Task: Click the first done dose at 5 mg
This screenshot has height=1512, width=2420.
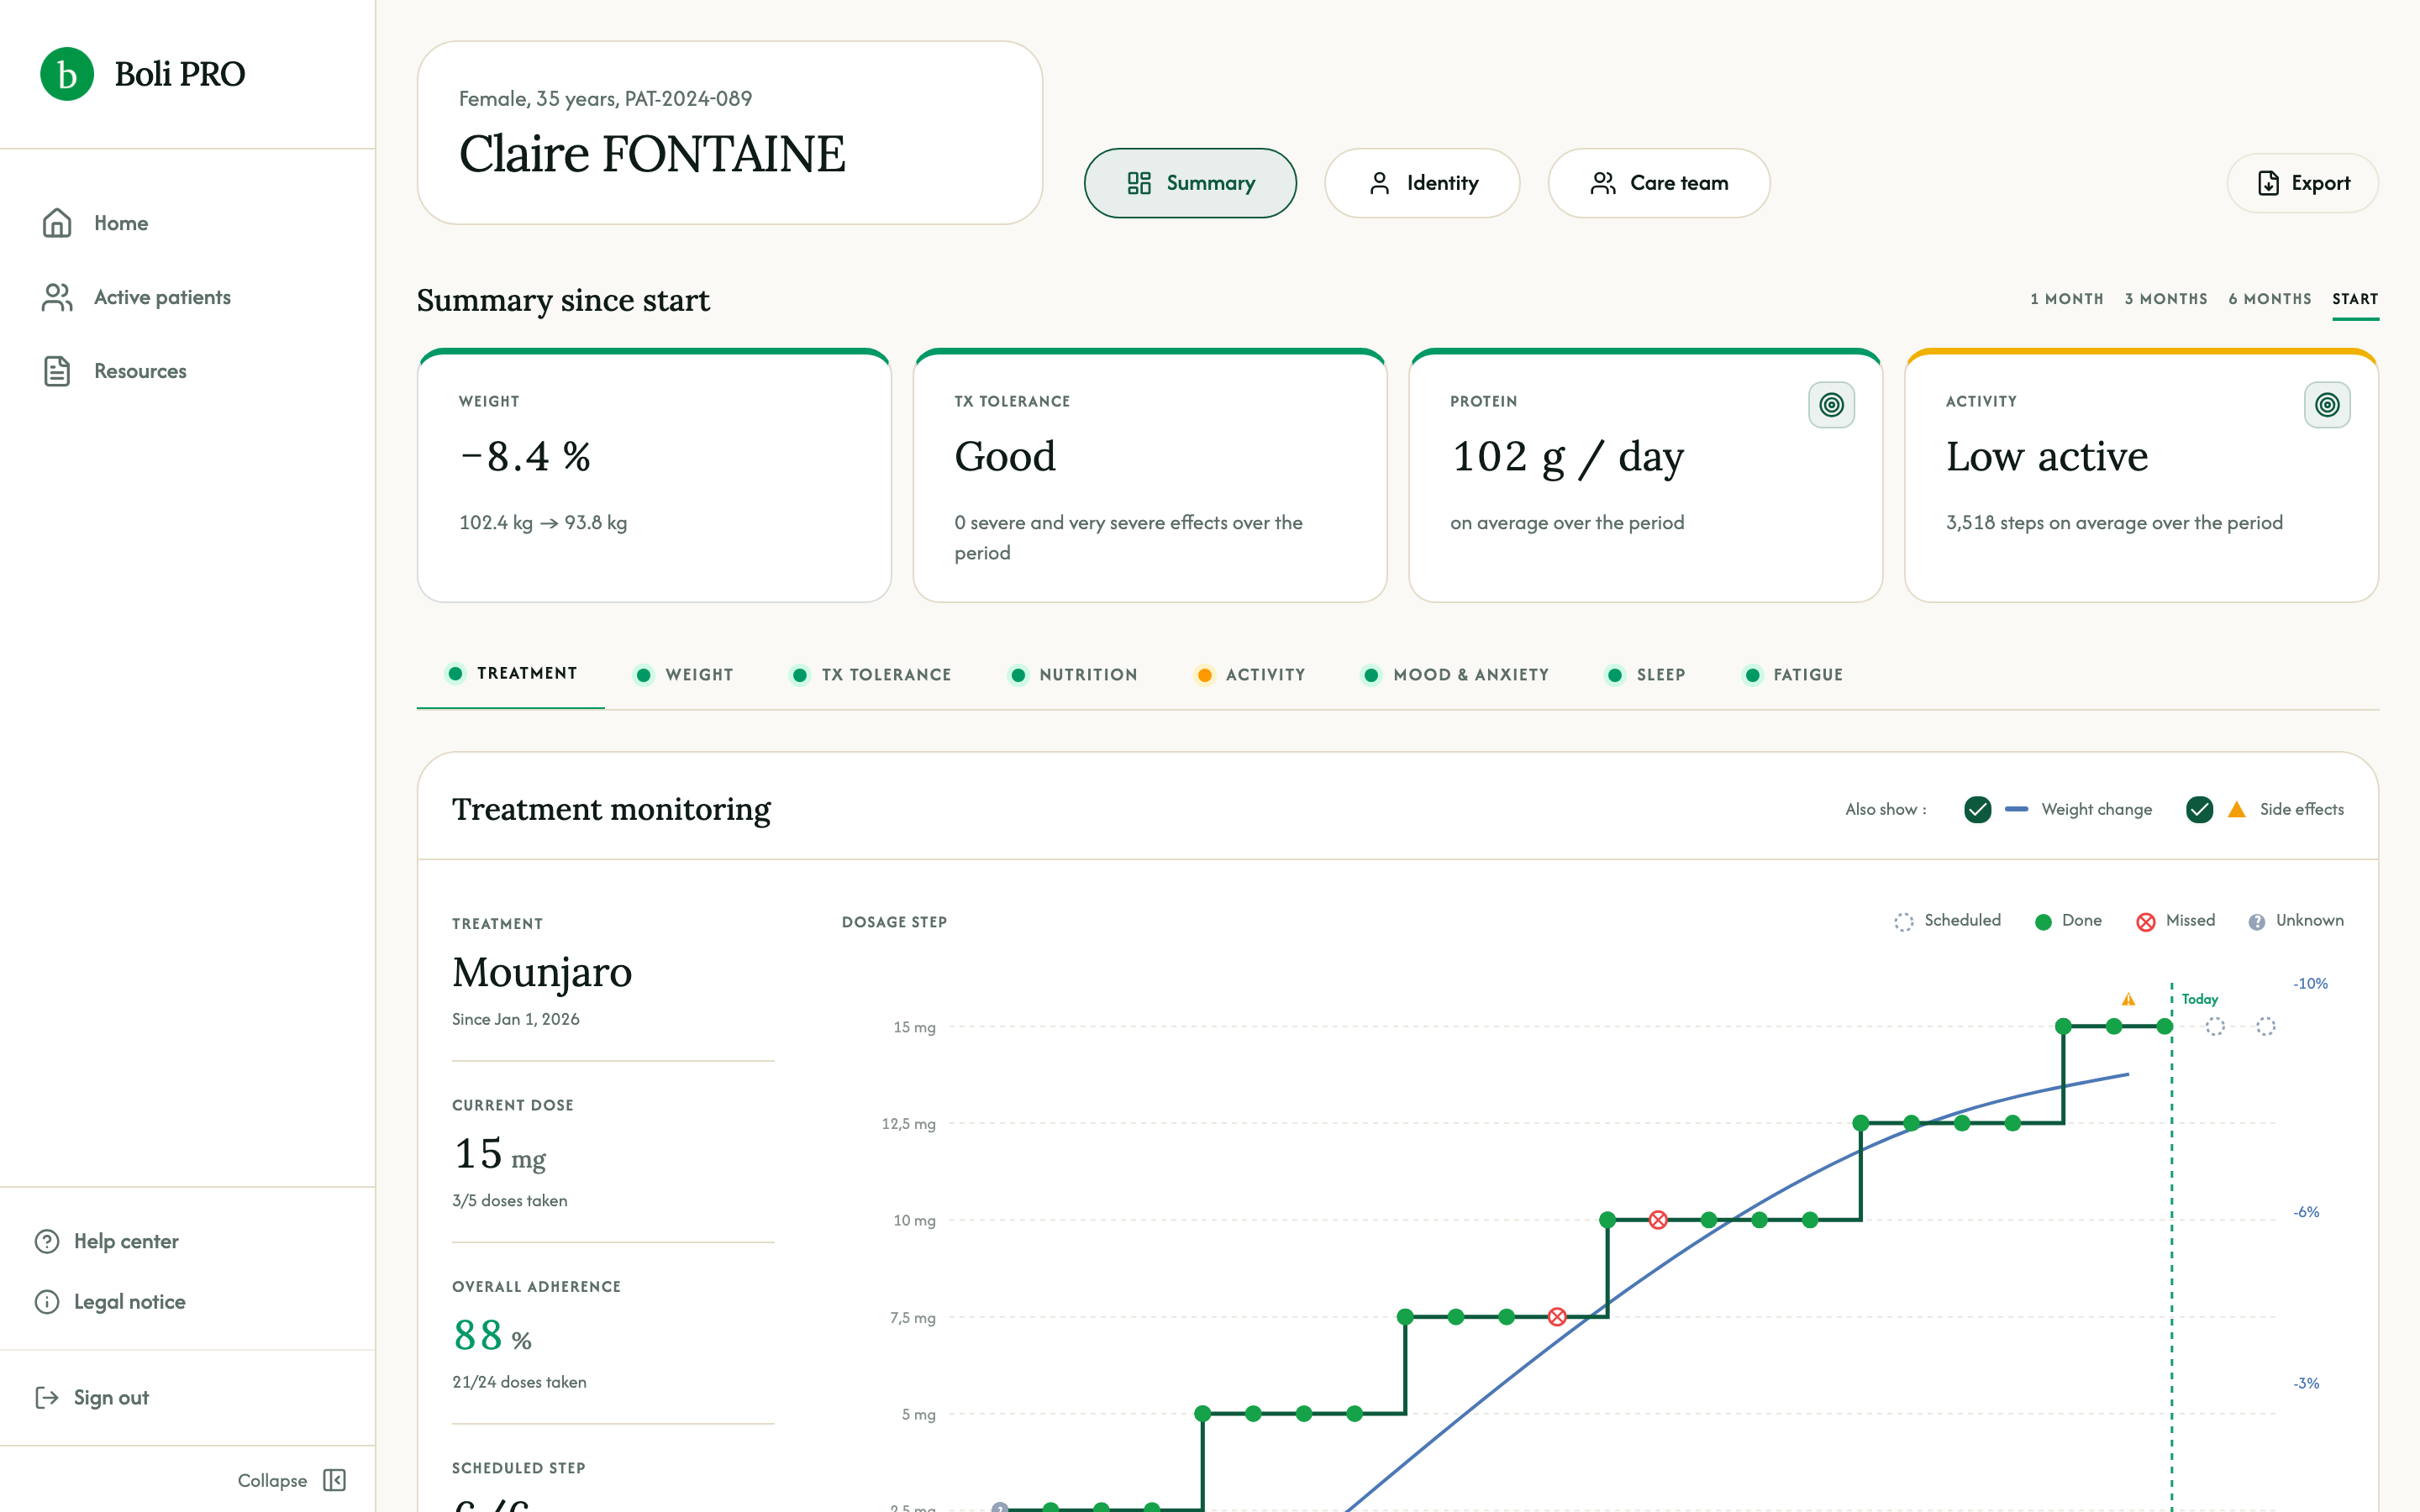Action: pos(1203,1414)
